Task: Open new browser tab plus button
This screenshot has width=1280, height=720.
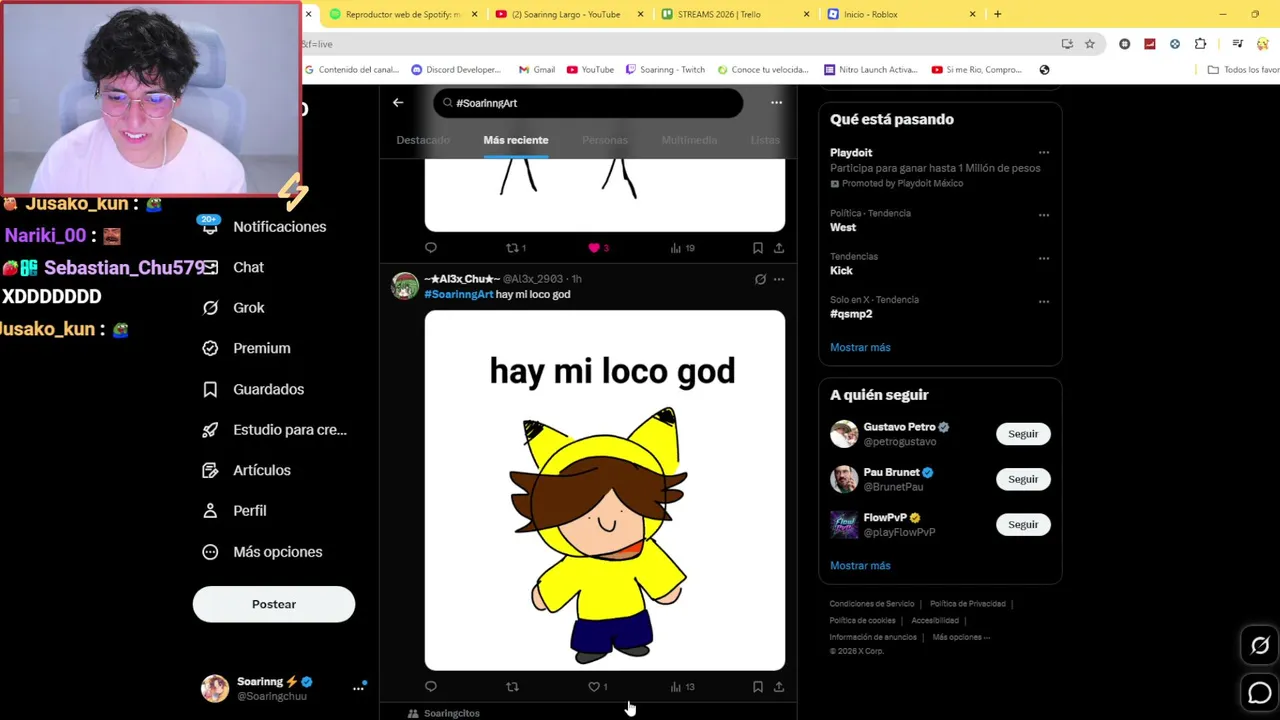Action: tap(997, 14)
